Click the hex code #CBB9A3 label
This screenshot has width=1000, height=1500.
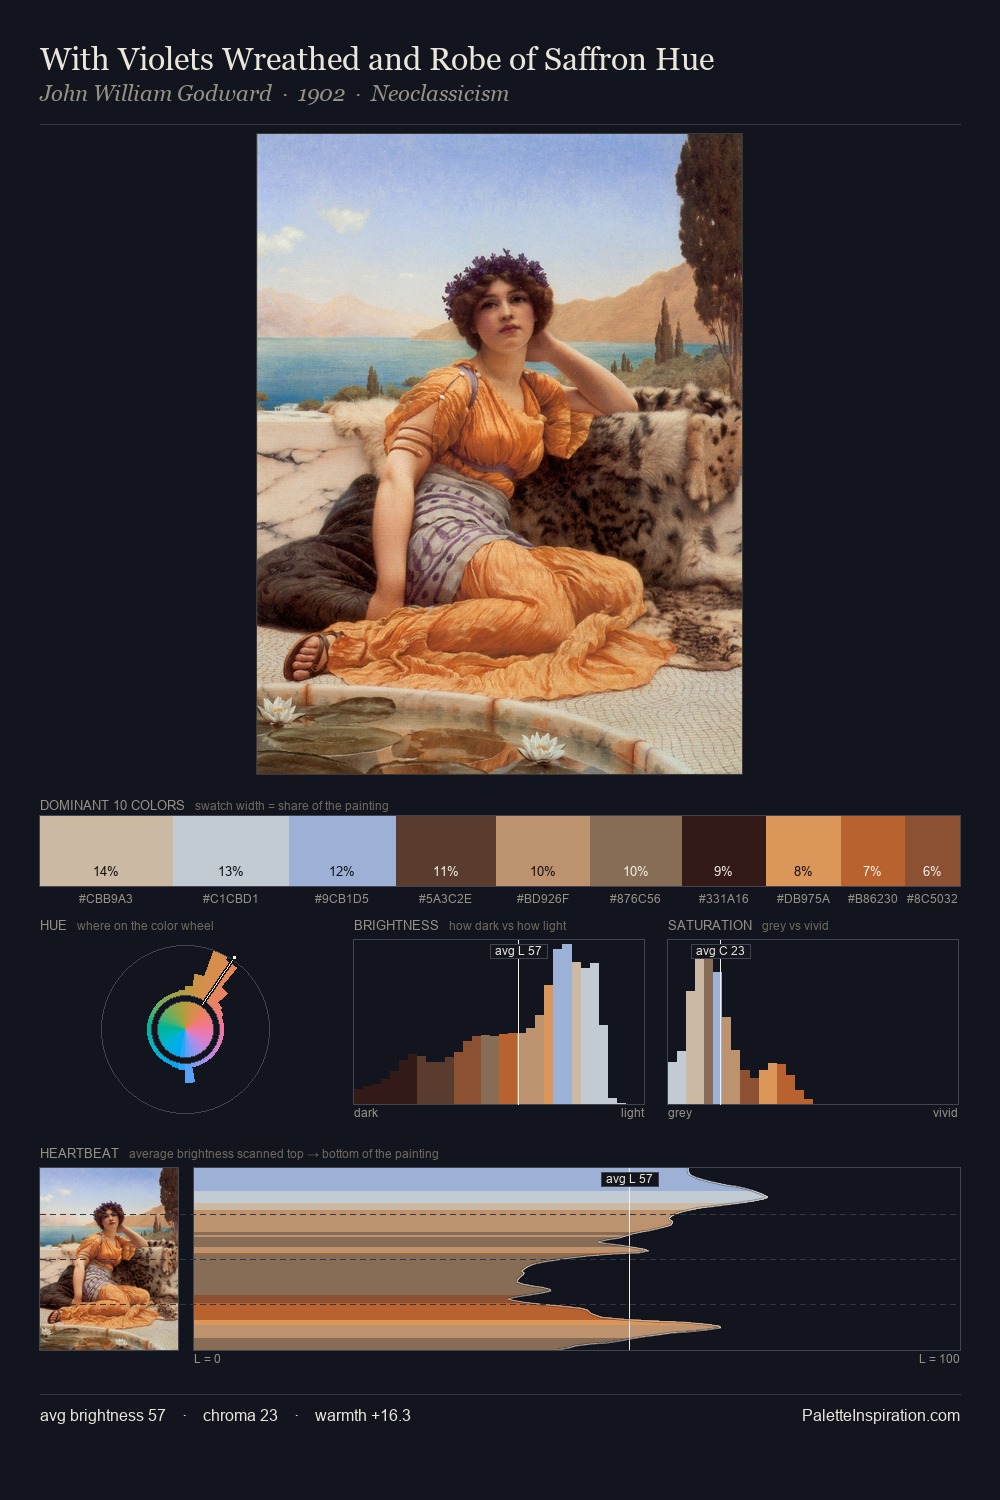point(106,899)
